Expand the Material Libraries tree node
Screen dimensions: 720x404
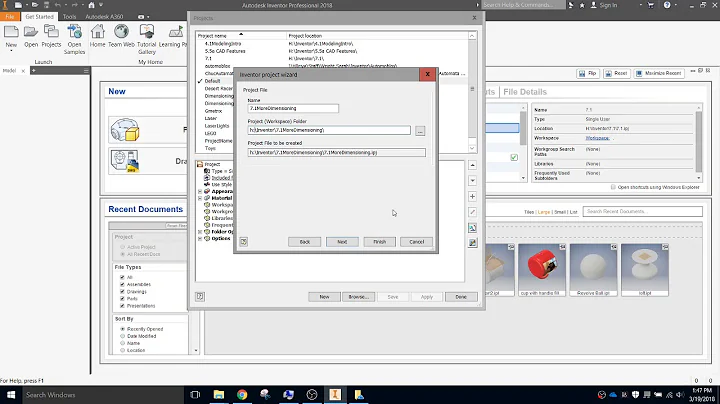click(200, 198)
